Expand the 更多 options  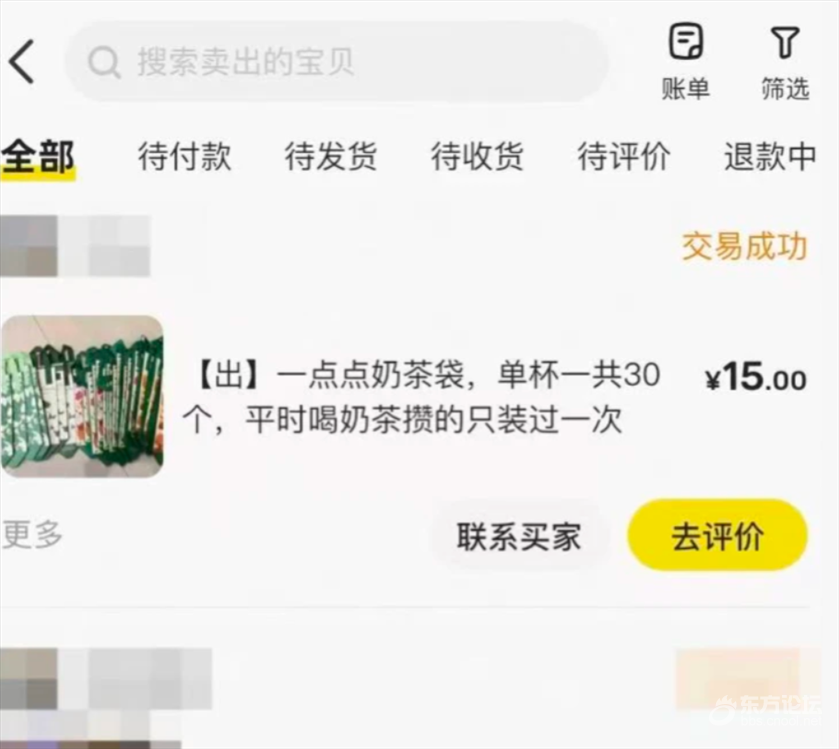pyautogui.click(x=32, y=534)
